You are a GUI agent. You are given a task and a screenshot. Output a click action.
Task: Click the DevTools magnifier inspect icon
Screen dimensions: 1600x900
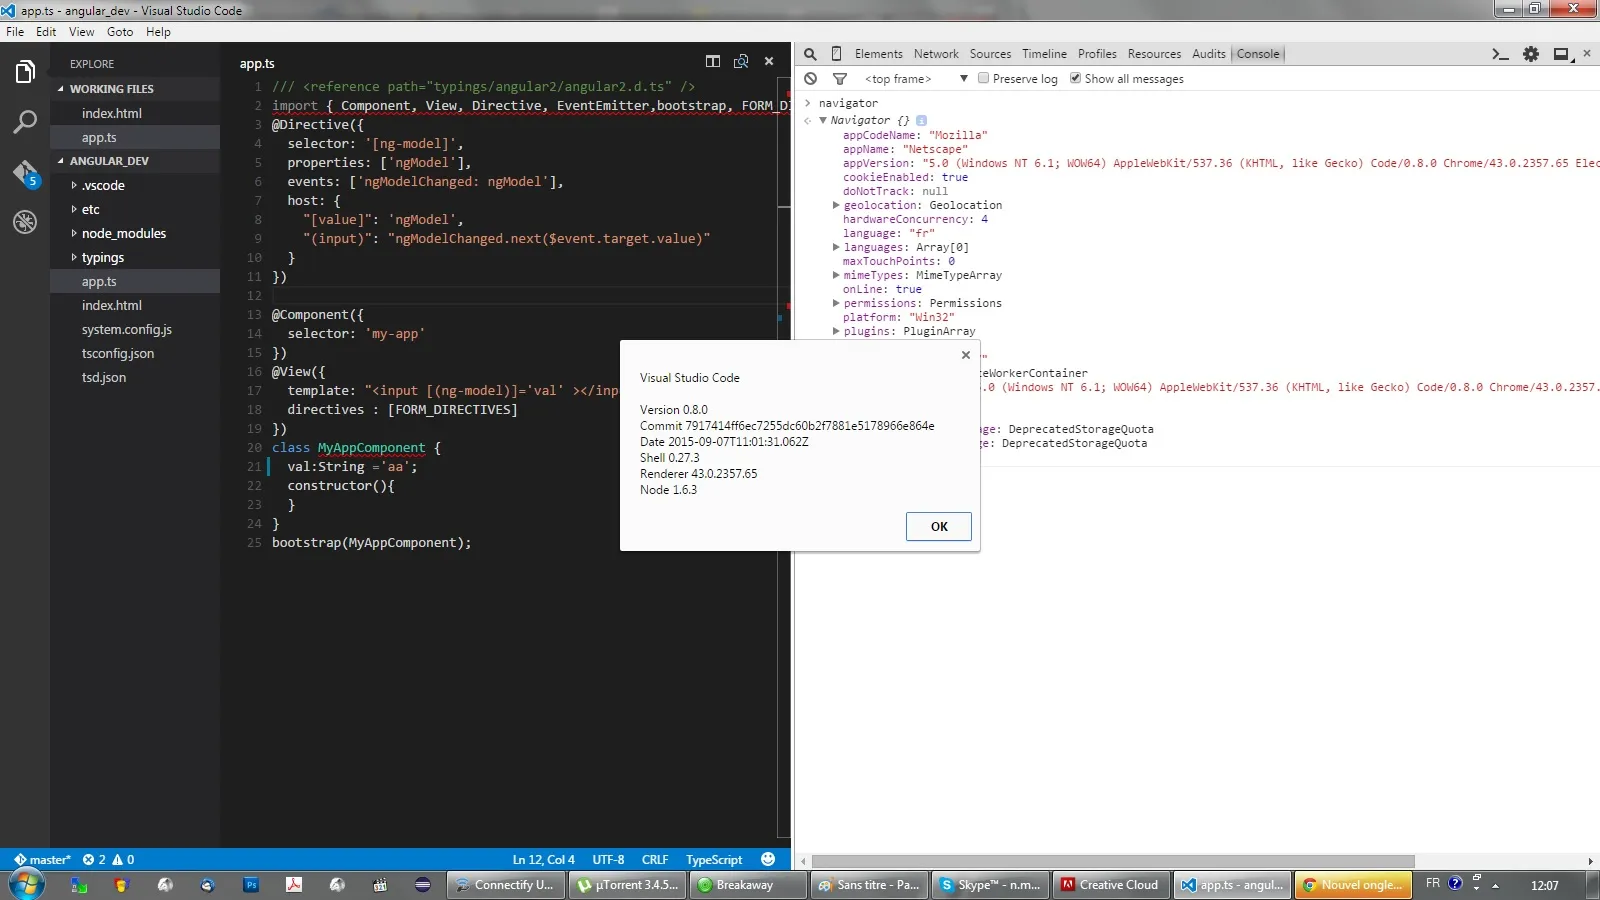pos(811,54)
